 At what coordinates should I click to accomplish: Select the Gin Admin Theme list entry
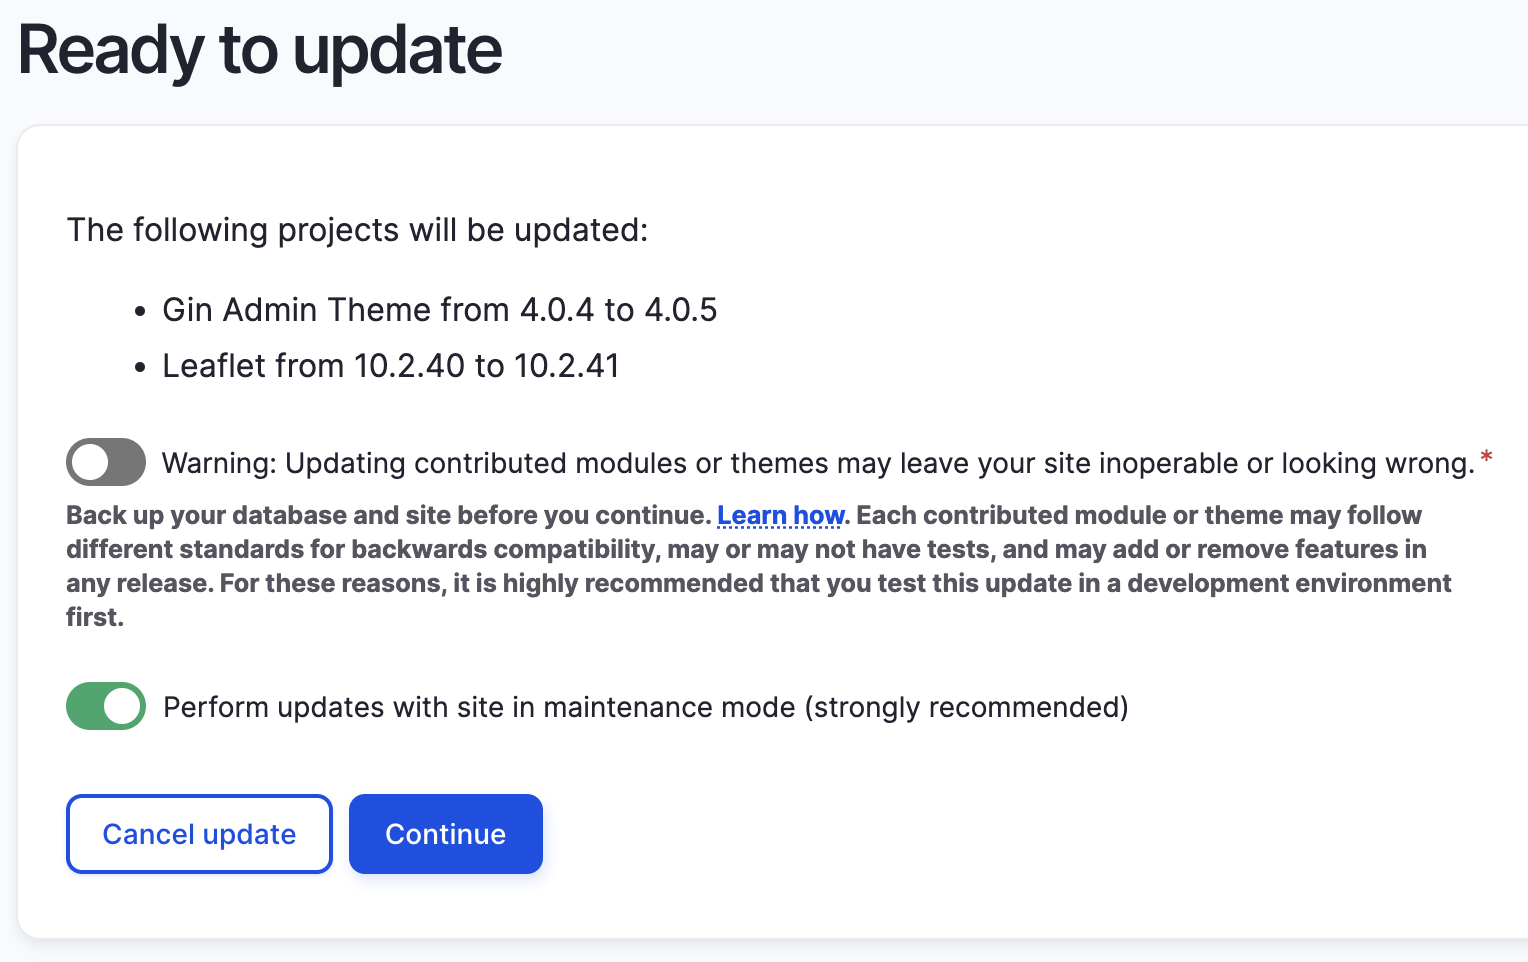[x=439, y=310]
